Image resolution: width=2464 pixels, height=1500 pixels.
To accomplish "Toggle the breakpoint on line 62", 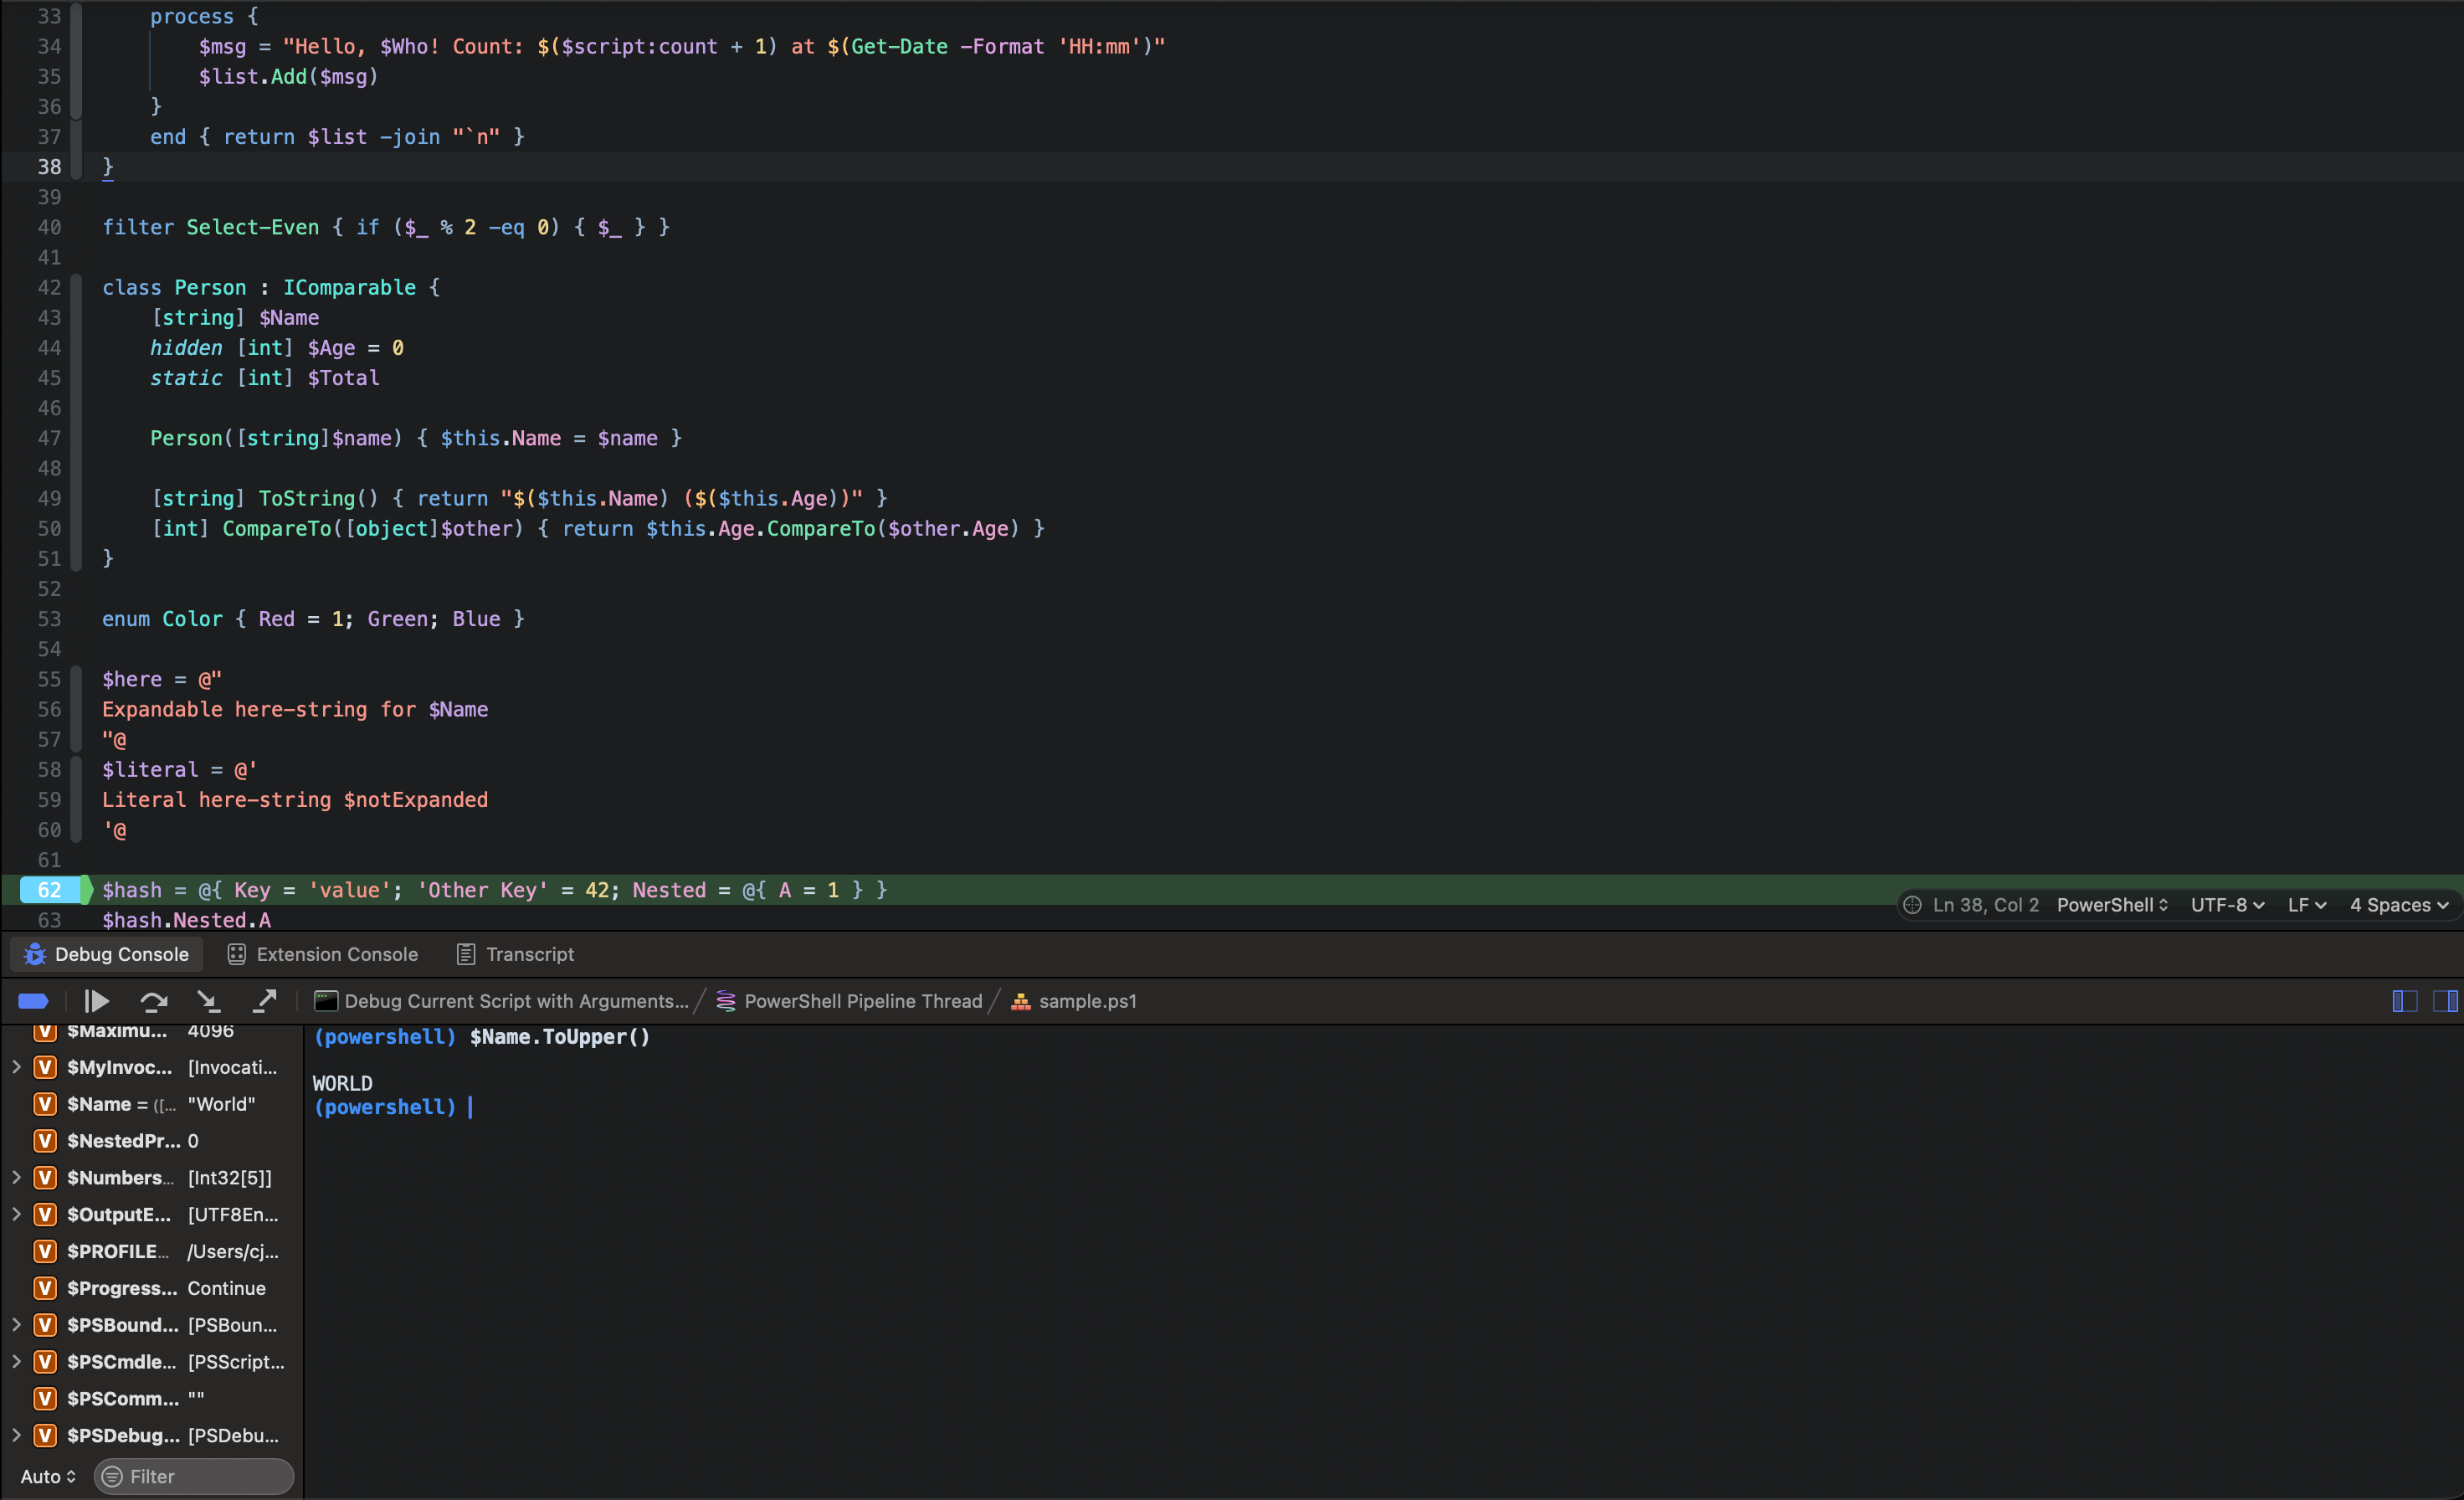I will [x=49, y=890].
